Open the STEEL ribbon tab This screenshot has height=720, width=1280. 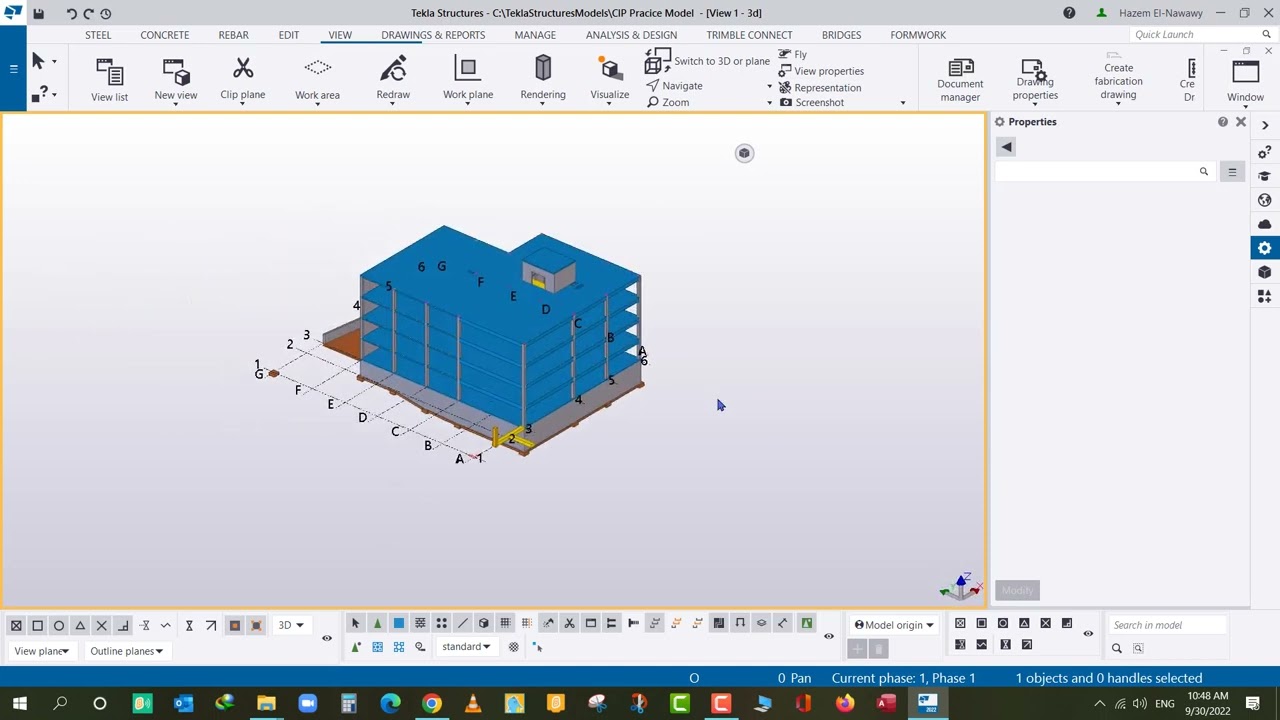tap(98, 35)
